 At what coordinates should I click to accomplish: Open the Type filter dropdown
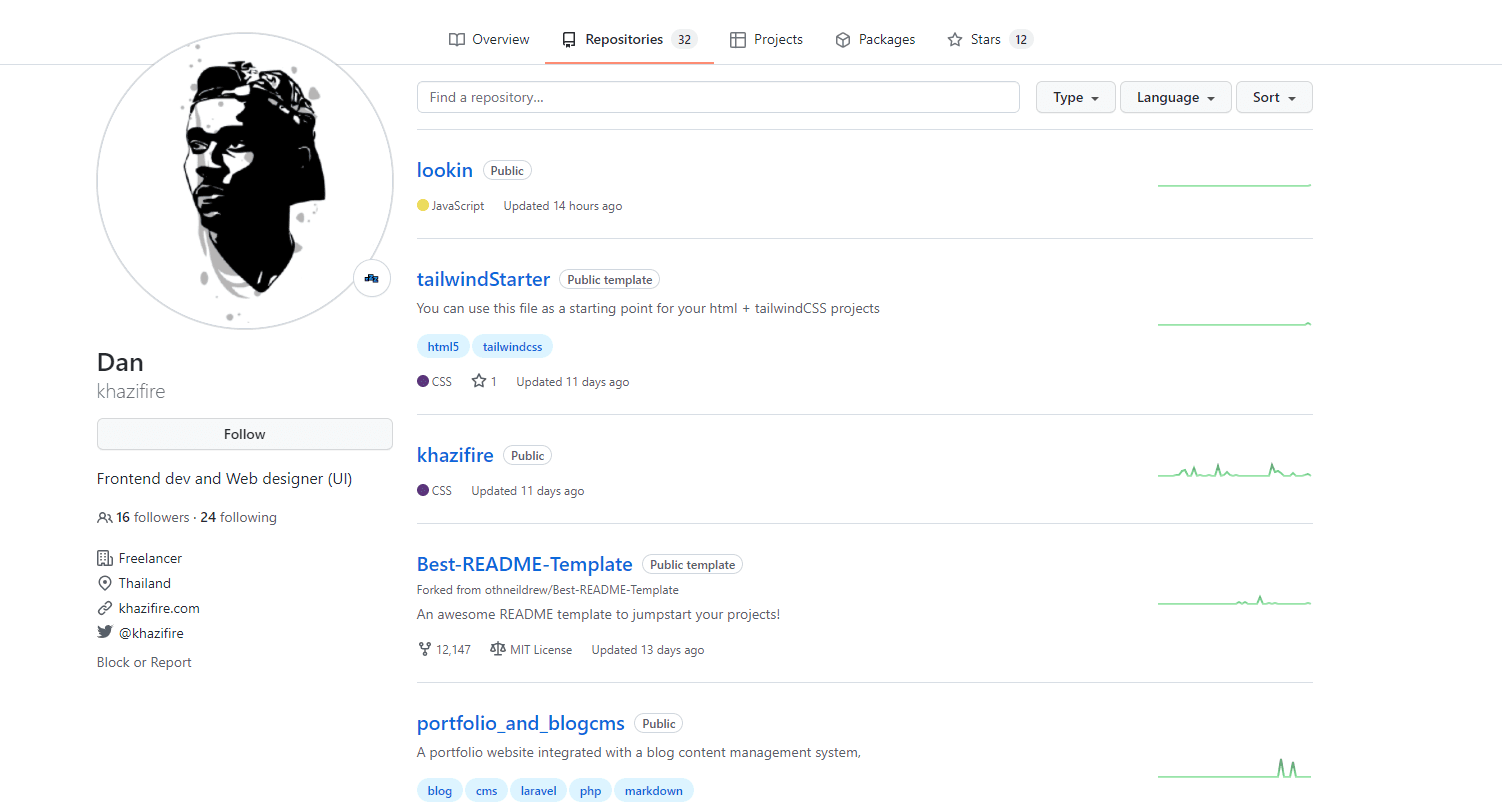[1075, 97]
